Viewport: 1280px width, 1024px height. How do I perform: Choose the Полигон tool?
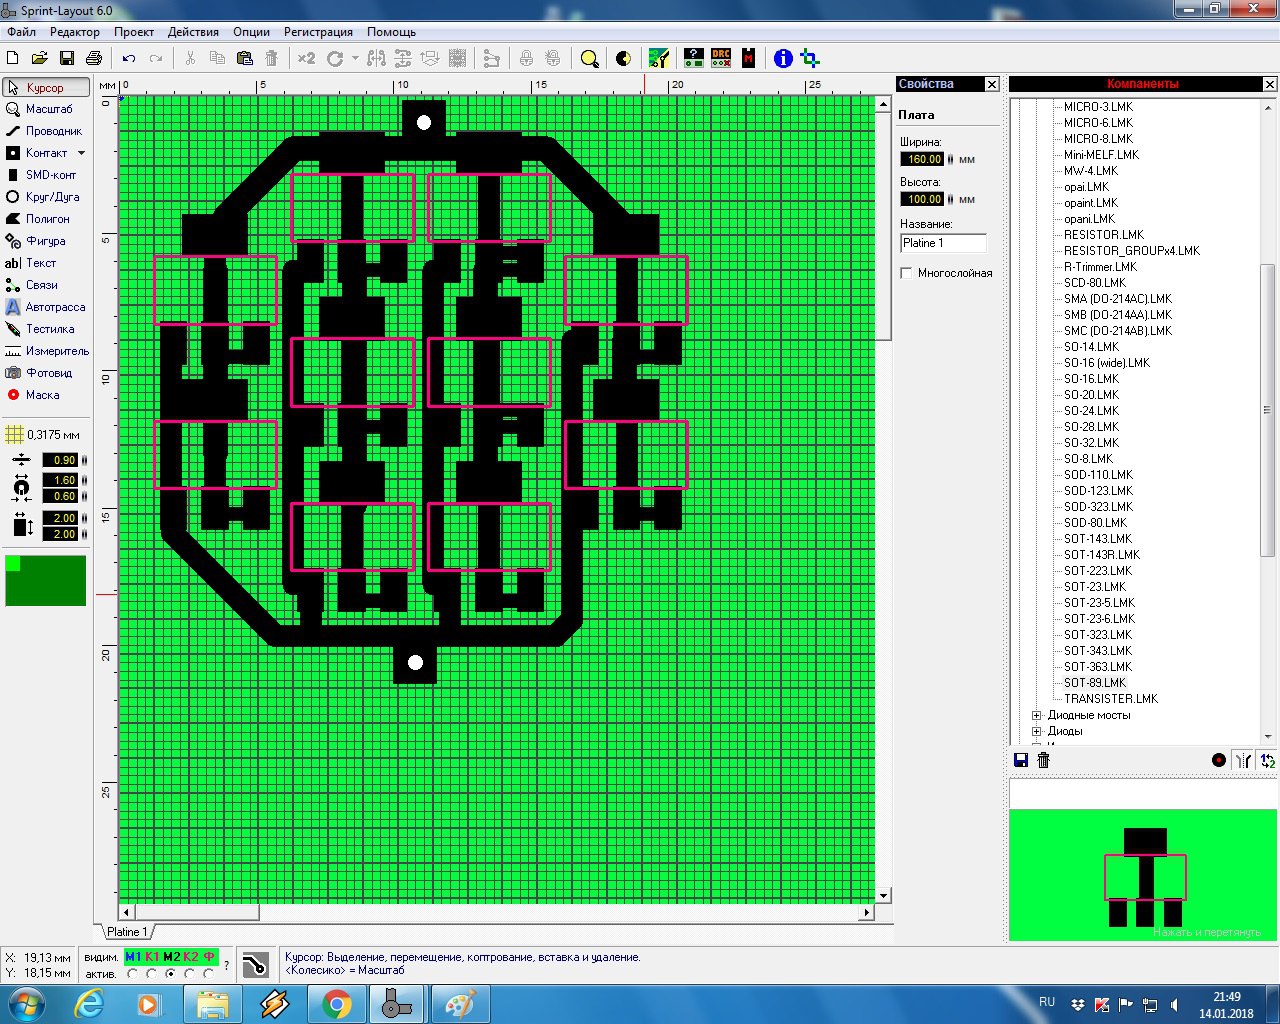pos(45,219)
